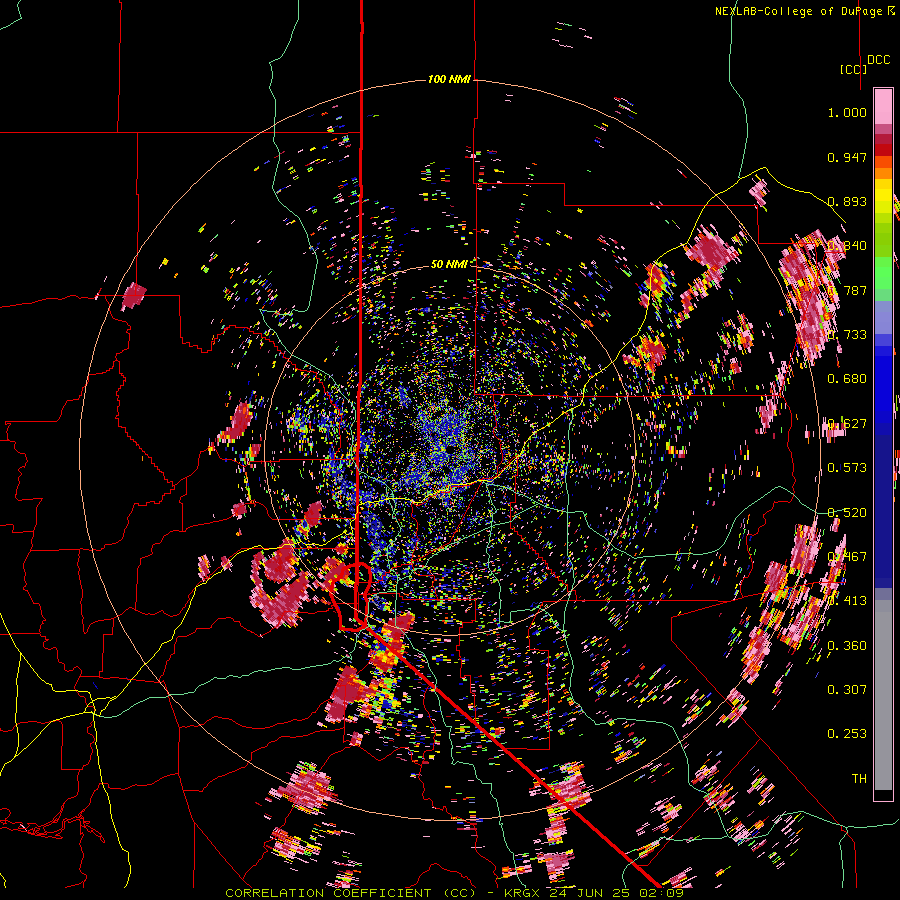This screenshot has height=900, width=900.
Task: Click the pink segment of the color bar
Action: point(883,106)
